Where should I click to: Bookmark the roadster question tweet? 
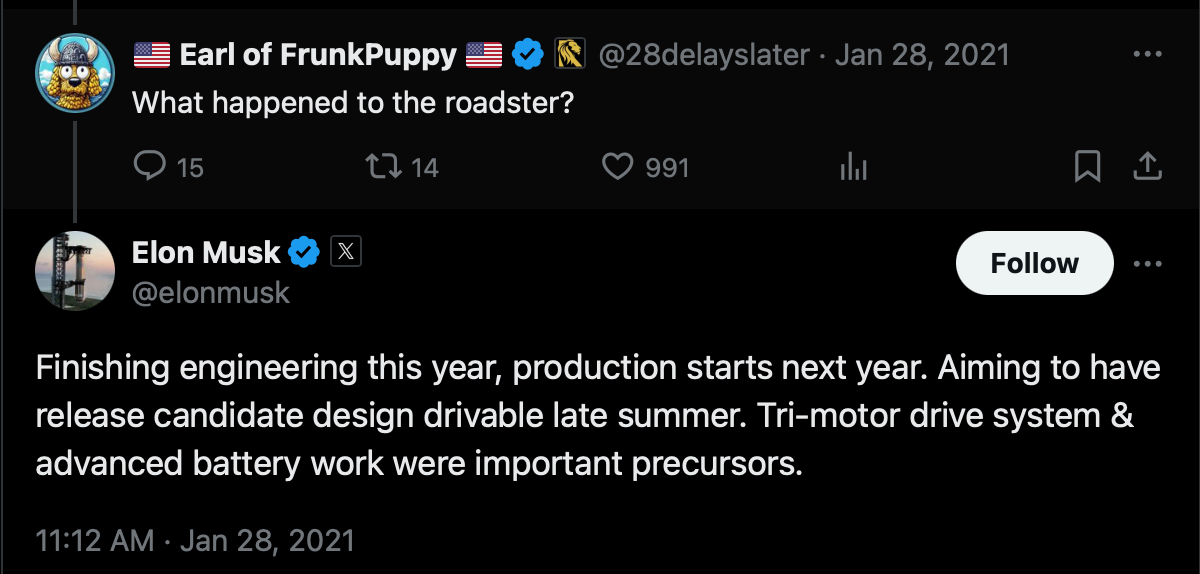click(1087, 166)
